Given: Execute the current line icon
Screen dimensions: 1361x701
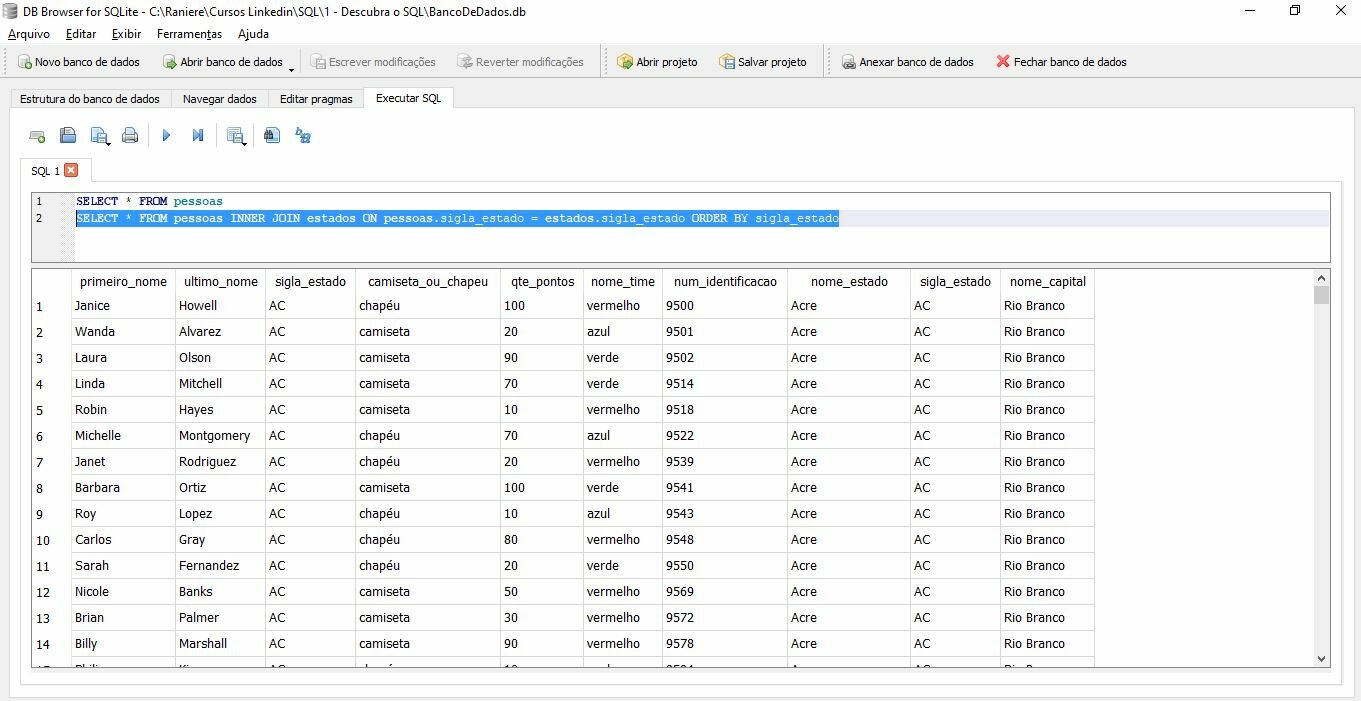Looking at the screenshot, I should coord(198,136).
